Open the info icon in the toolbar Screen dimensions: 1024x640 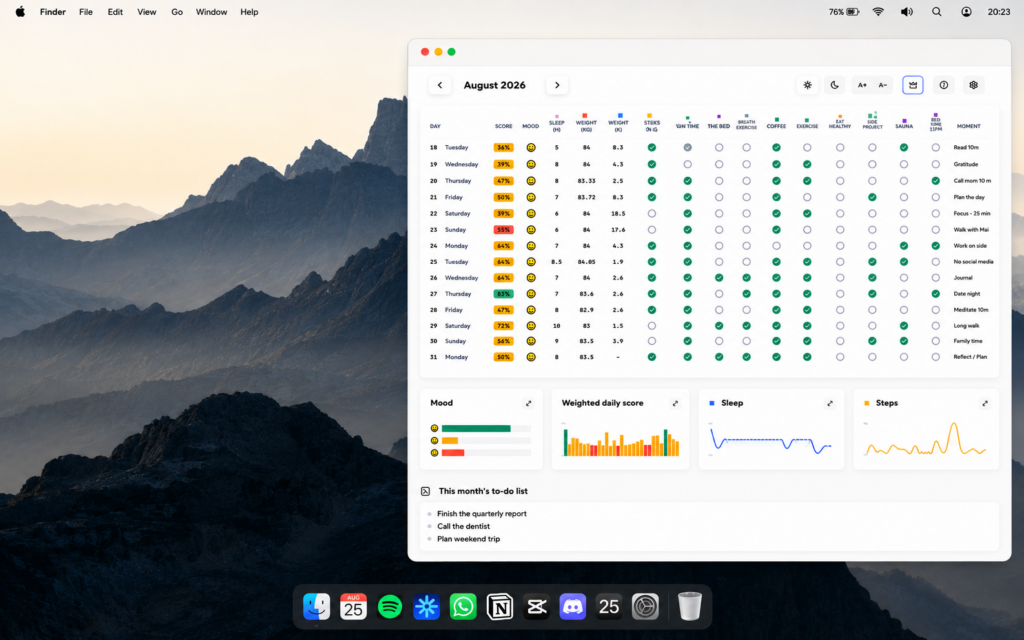click(x=944, y=85)
